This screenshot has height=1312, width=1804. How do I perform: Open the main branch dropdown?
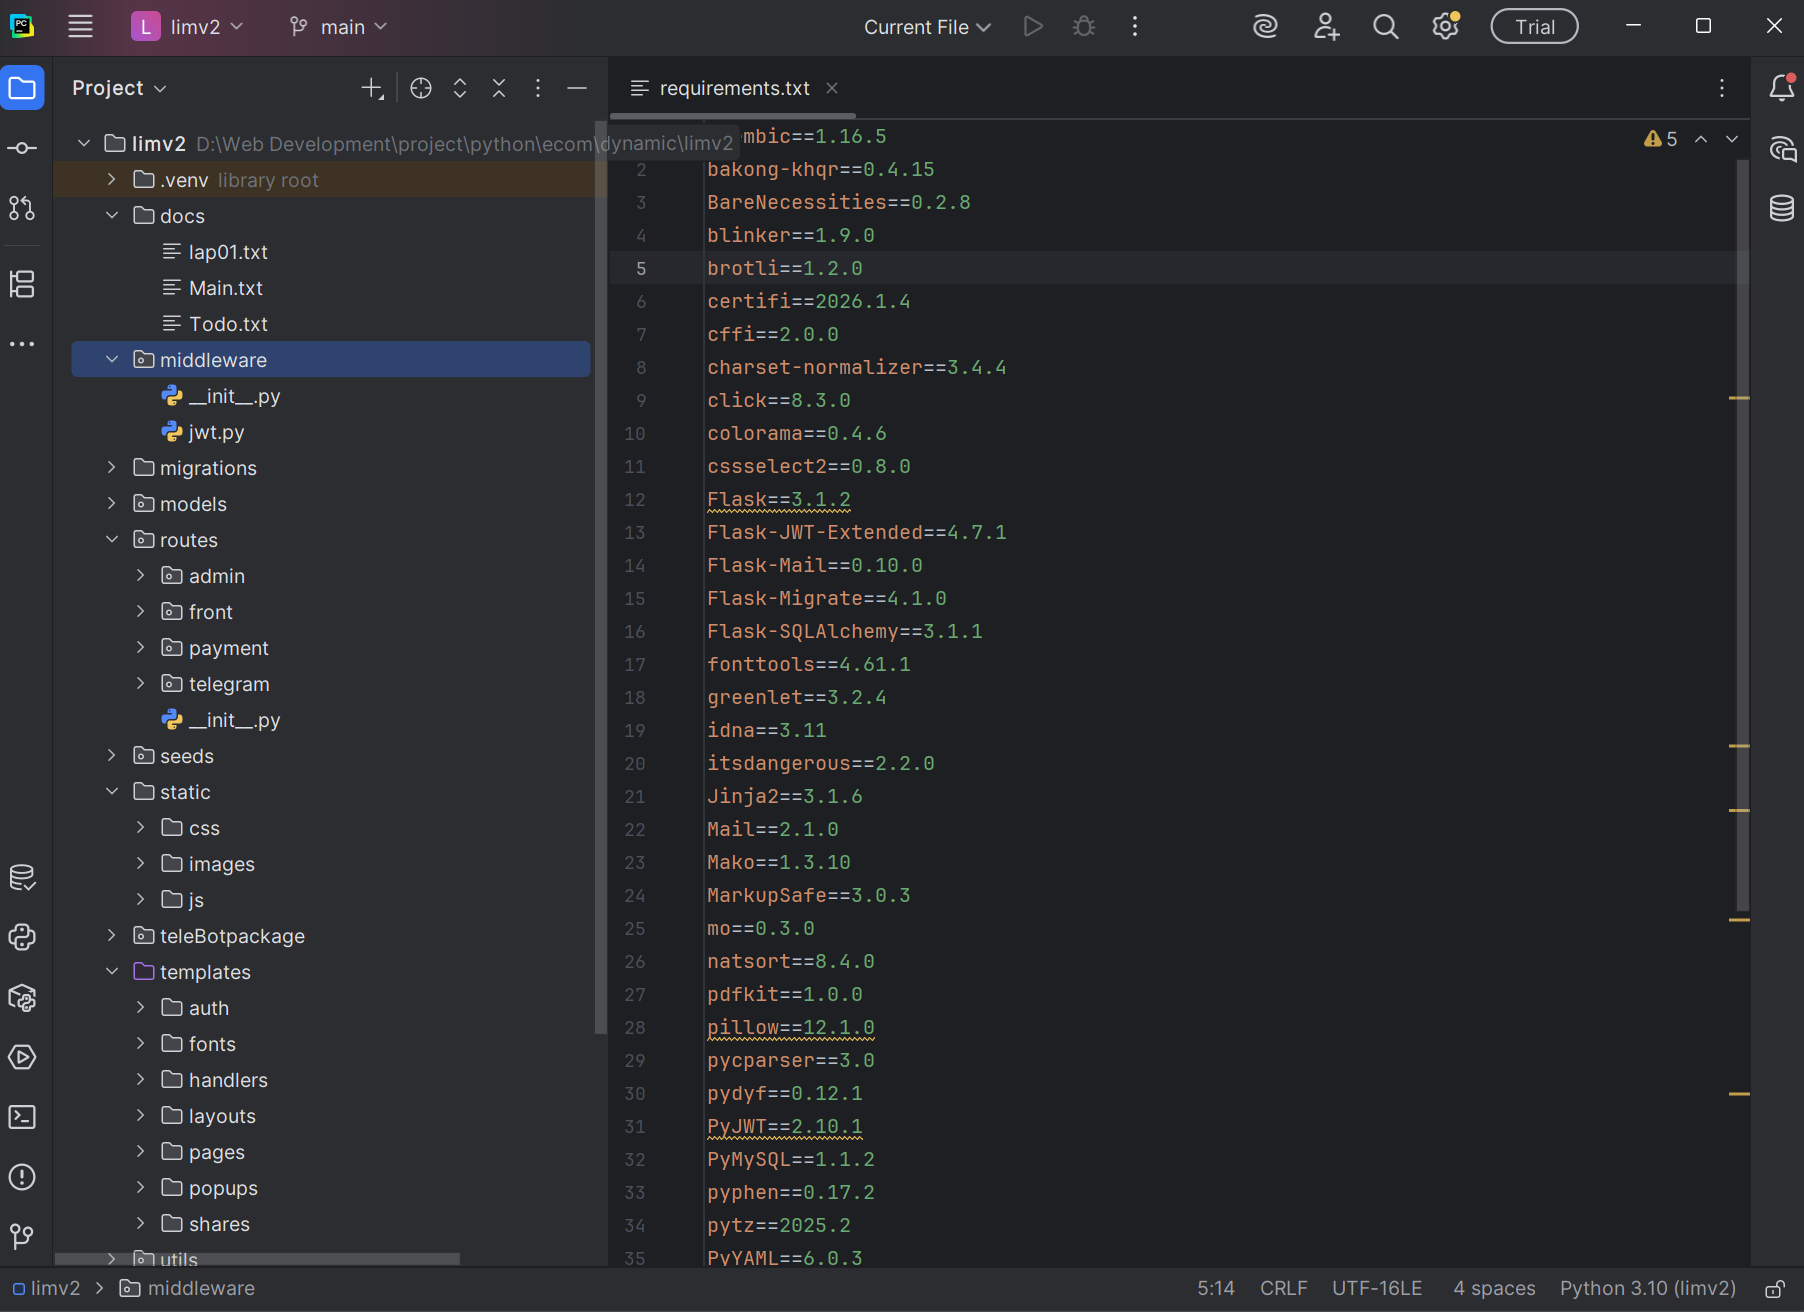coord(338,27)
